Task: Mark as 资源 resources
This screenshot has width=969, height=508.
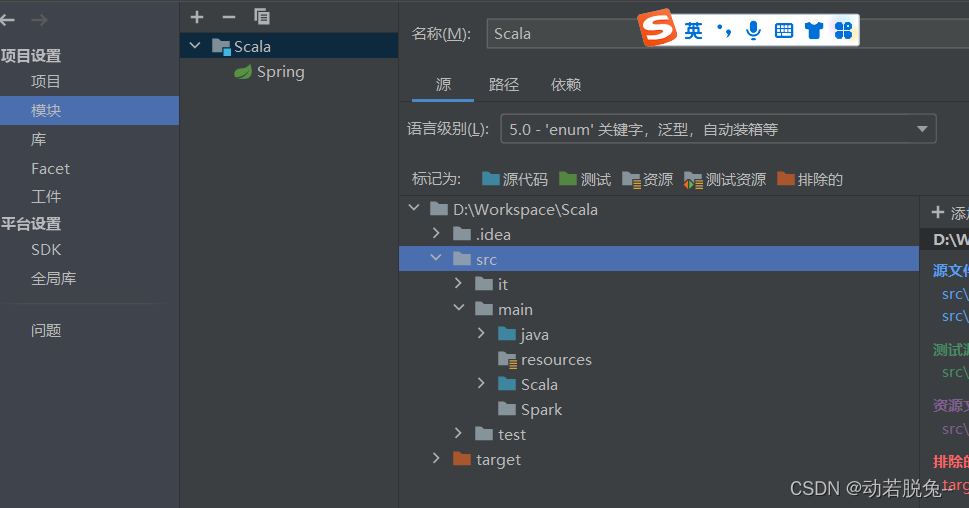Action: [648, 179]
